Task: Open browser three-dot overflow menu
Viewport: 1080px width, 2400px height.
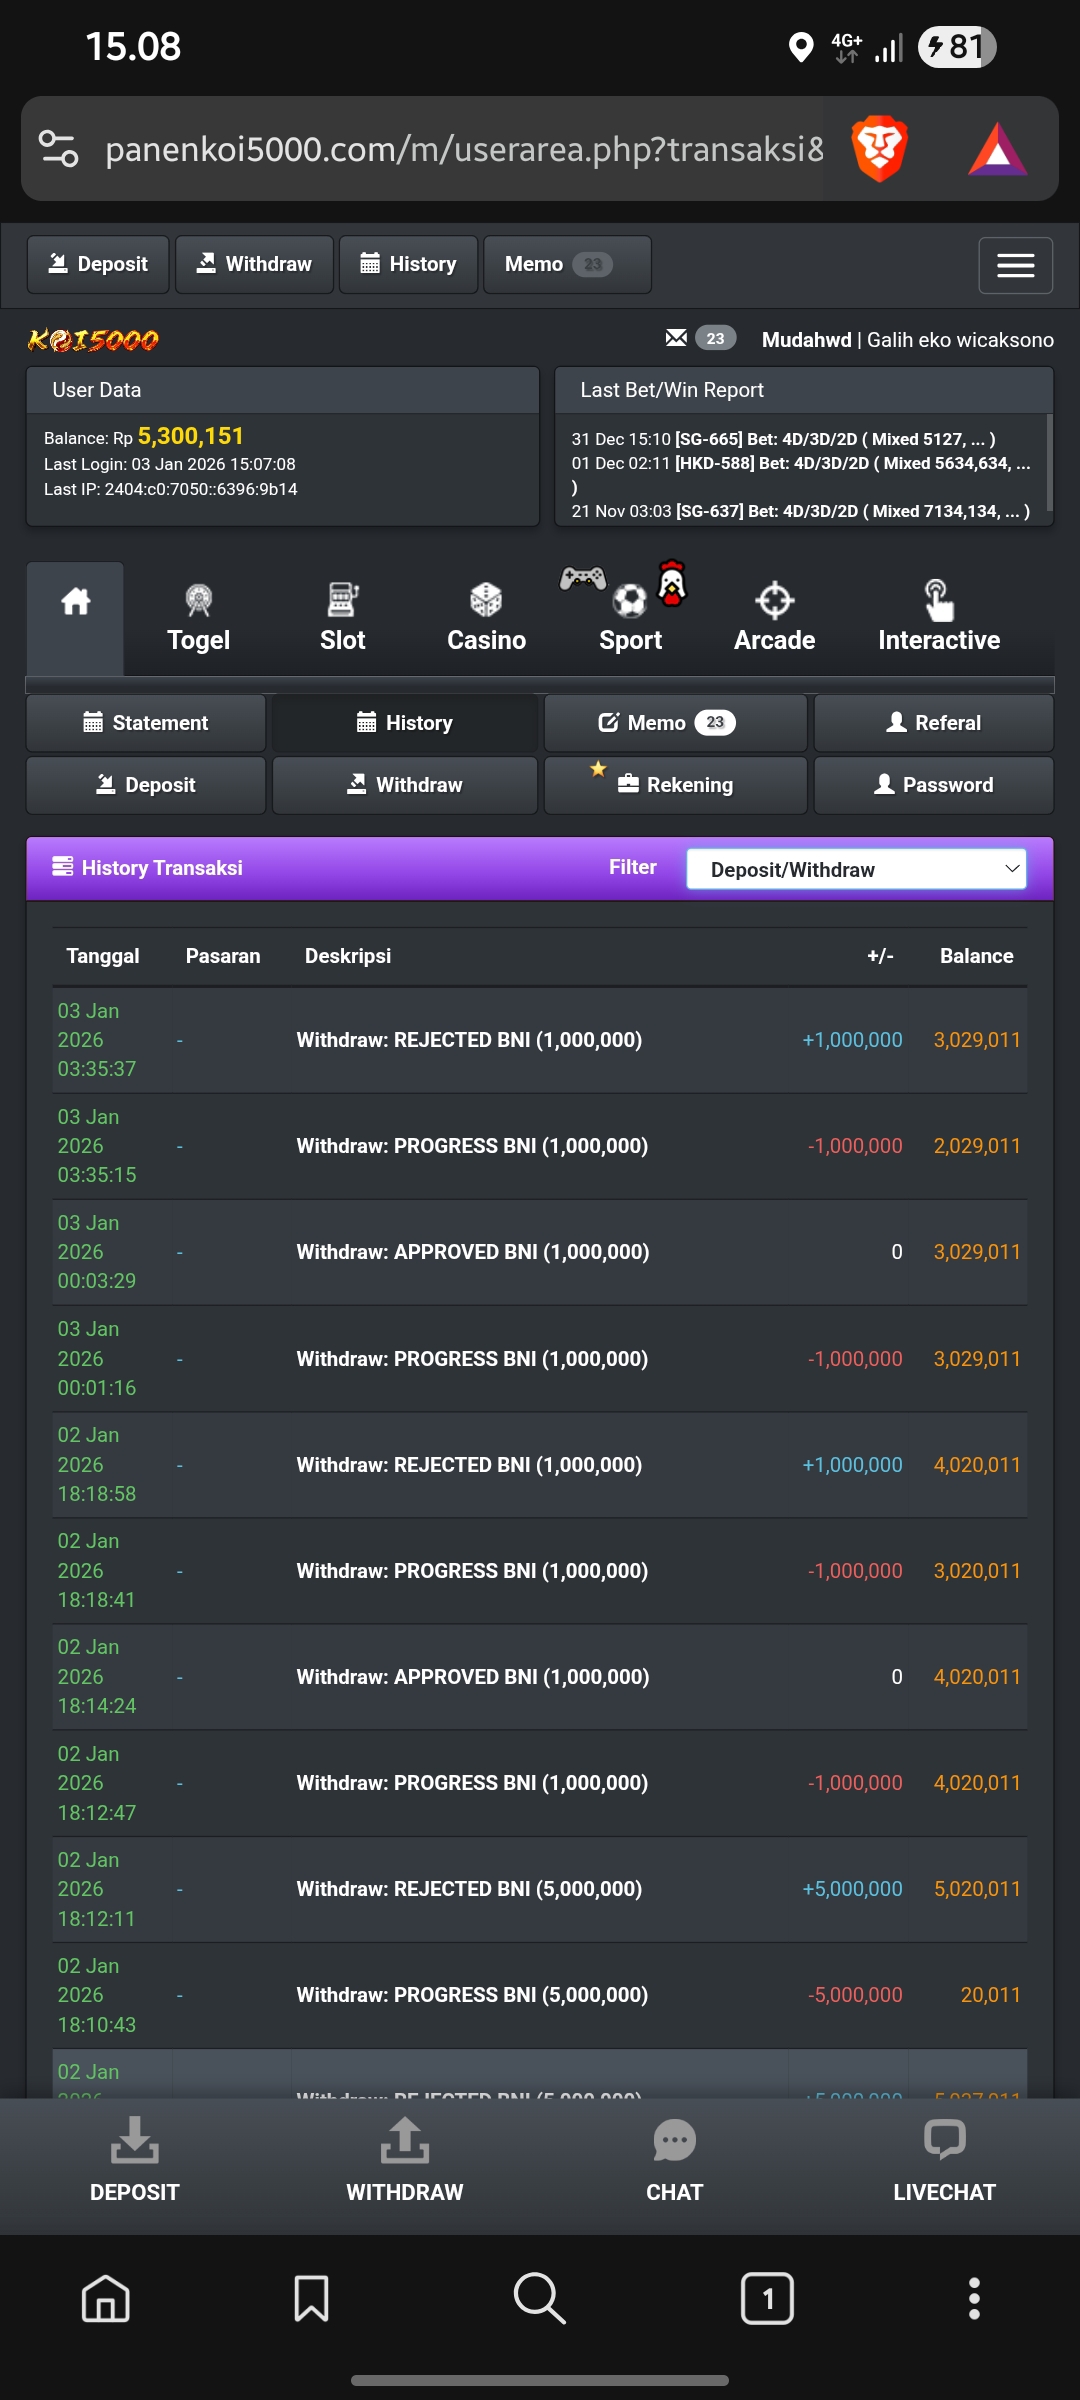Action: [x=974, y=2298]
